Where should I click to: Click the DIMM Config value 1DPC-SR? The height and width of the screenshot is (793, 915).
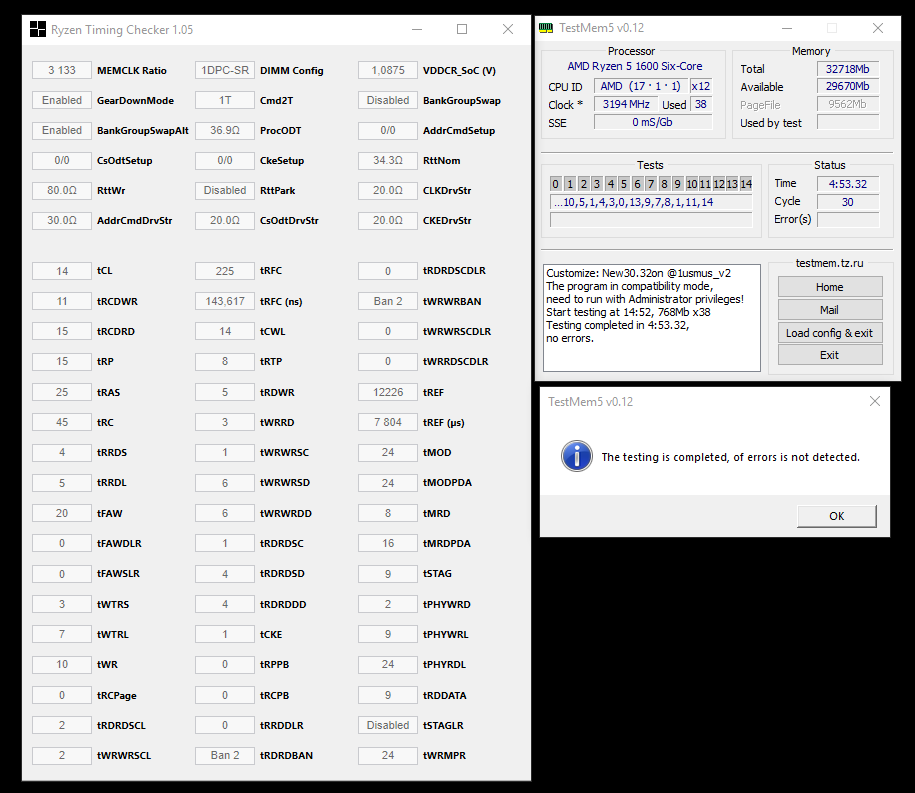[x=225, y=70]
